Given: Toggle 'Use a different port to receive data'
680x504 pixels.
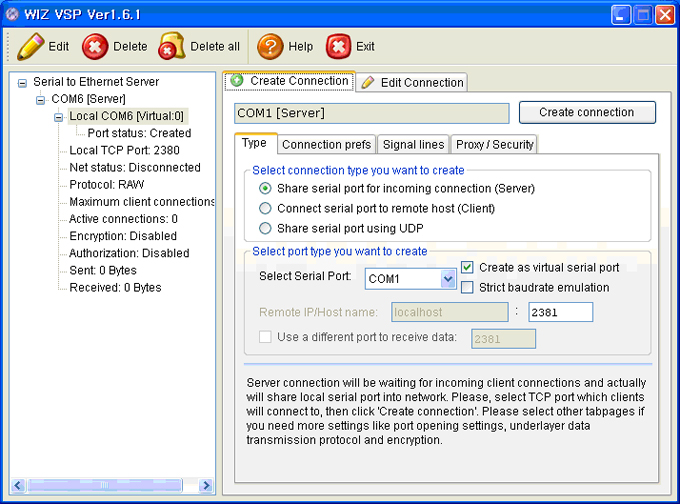Looking at the screenshot, I should click(265, 337).
